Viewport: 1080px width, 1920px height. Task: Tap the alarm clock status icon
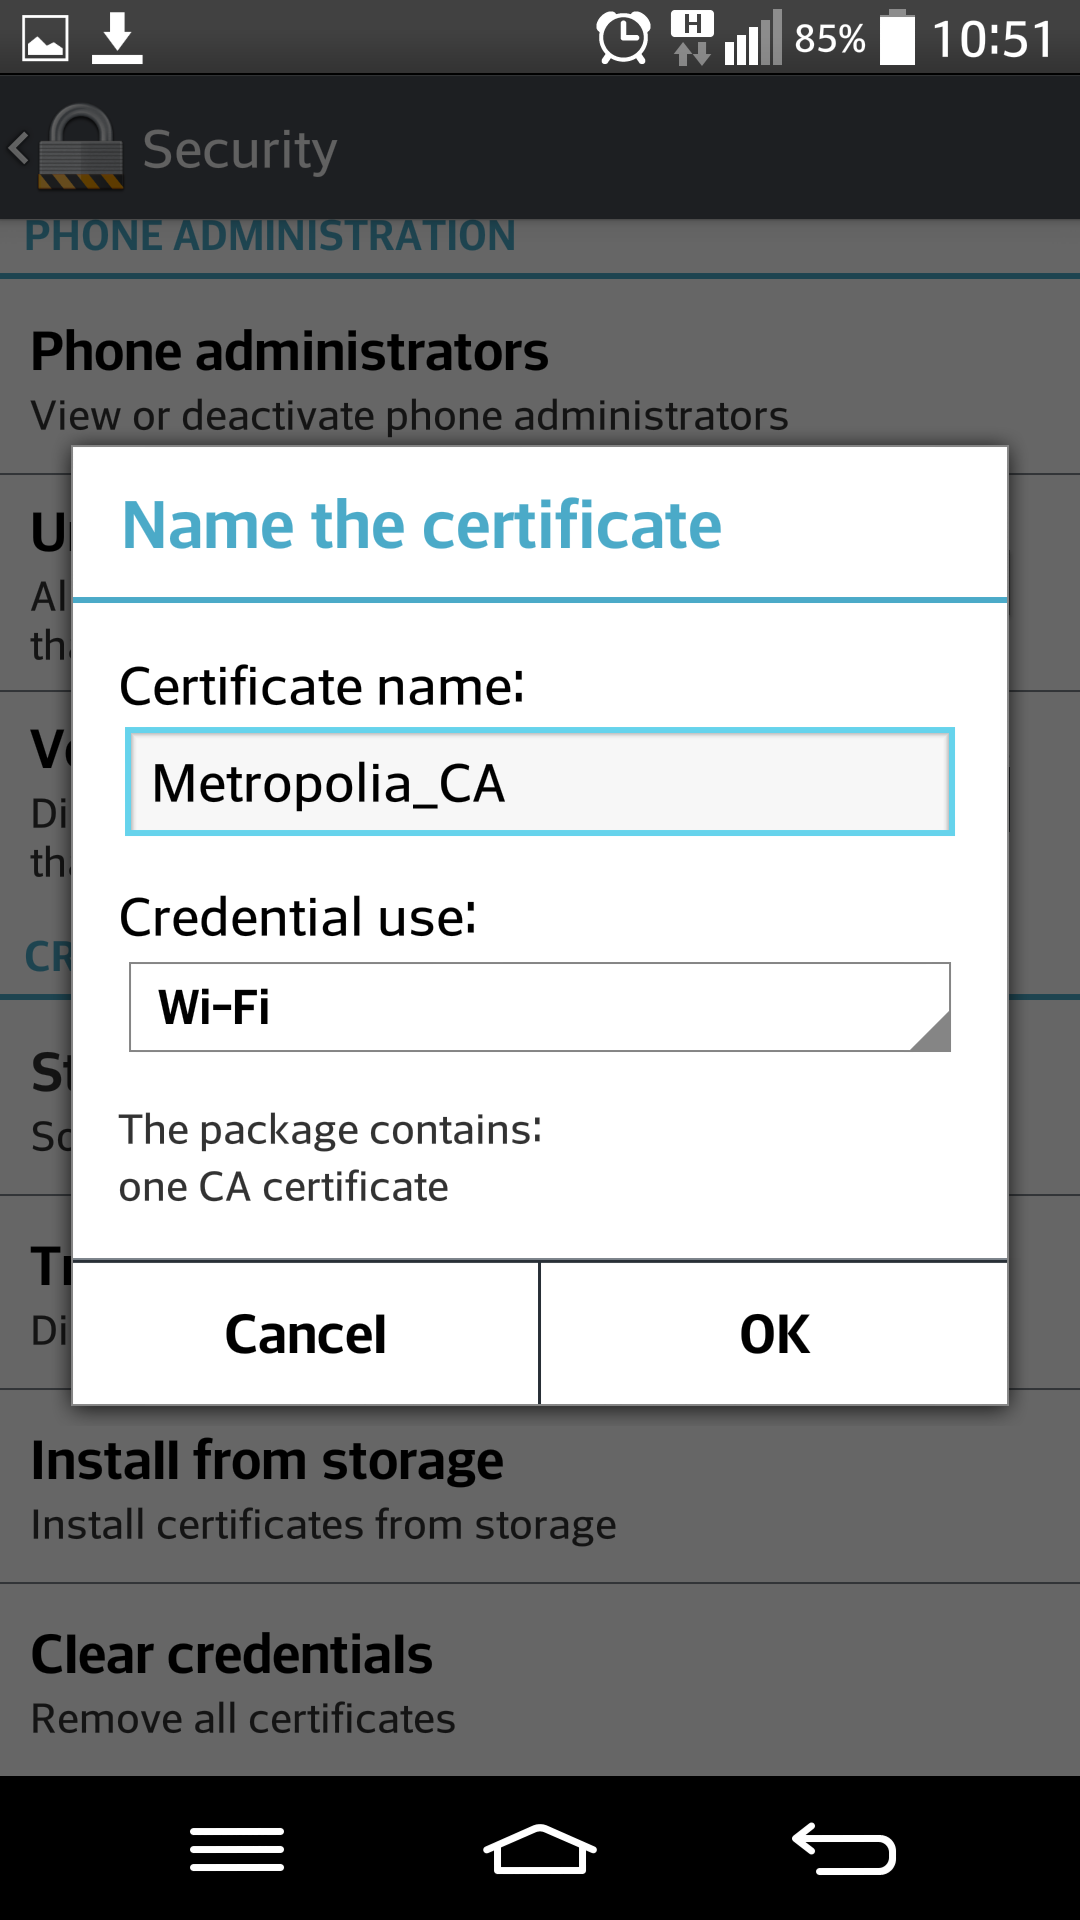tap(623, 38)
